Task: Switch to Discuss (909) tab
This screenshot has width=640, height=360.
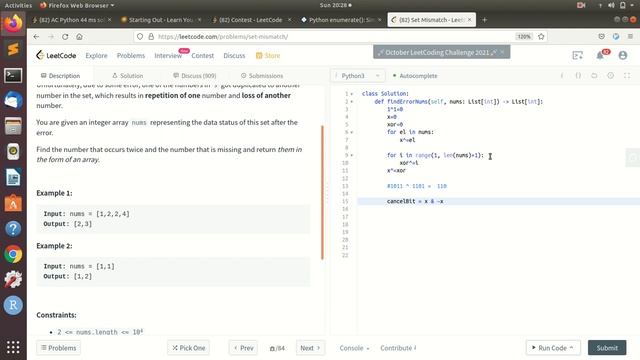Action: pyautogui.click(x=195, y=76)
